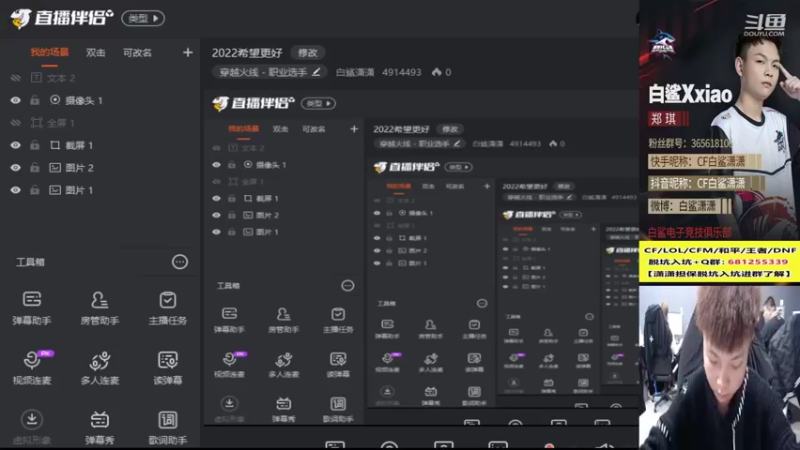Screen dimensions: 800x450
Task: Click 修改 to edit the stream title
Action: [x=308, y=53]
